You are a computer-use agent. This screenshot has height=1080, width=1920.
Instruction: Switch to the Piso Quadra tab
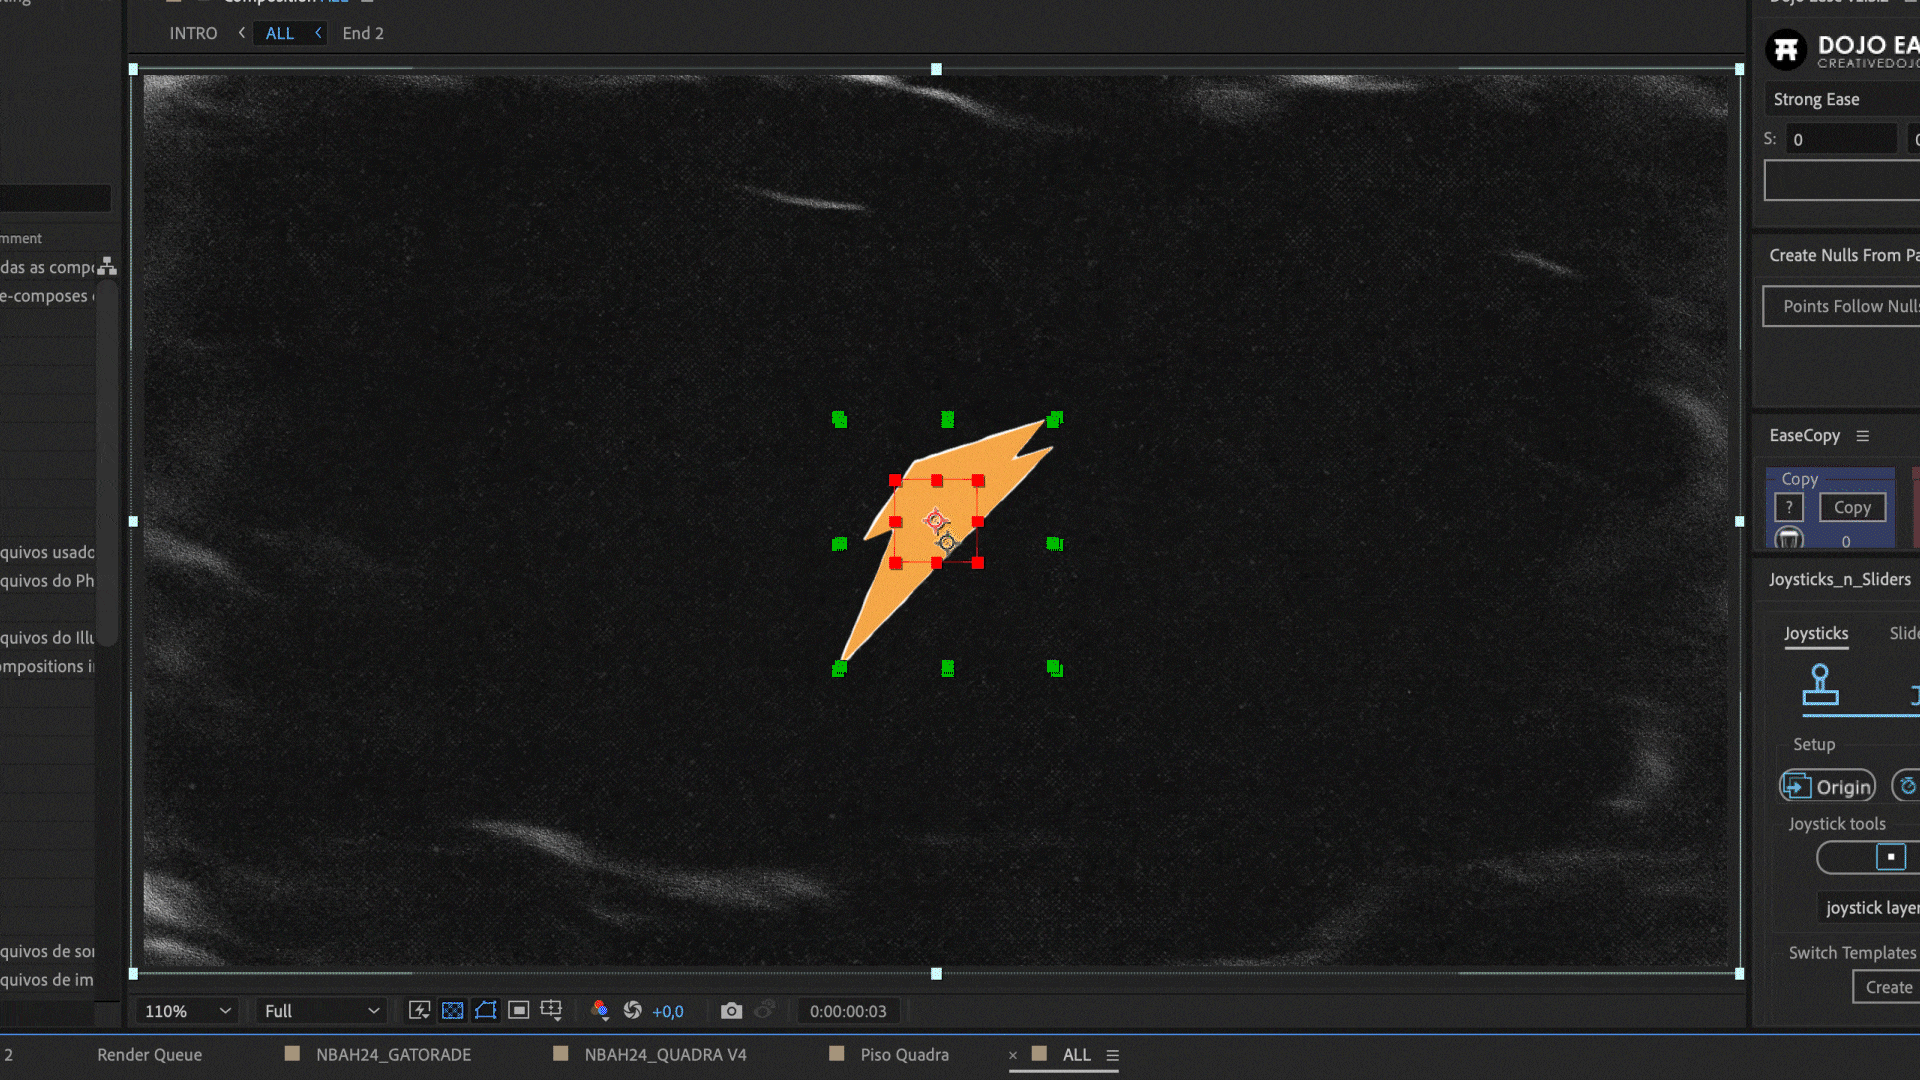point(904,1054)
